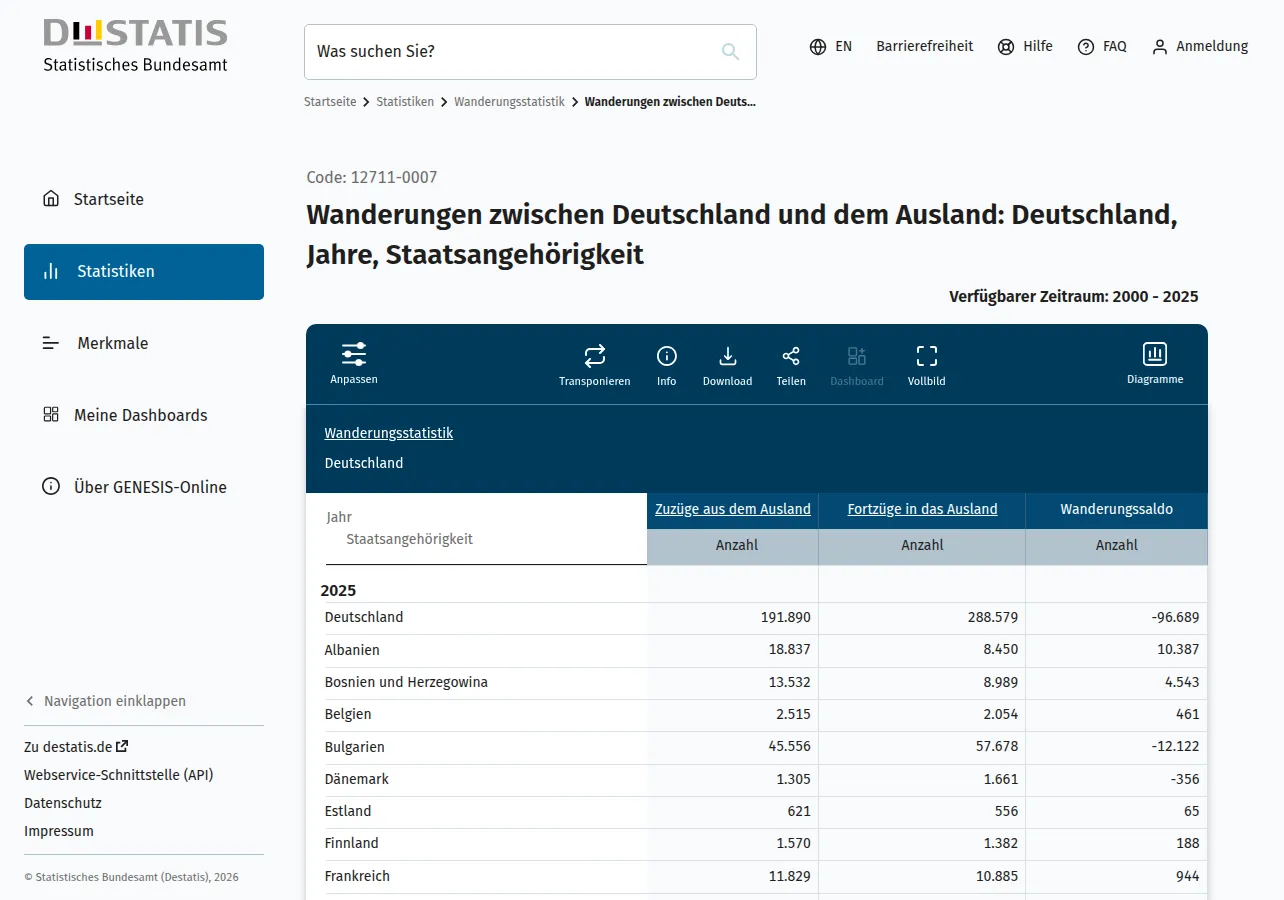This screenshot has width=1284, height=900.
Task: Collapse the sidebar with Navigation einklappen
Action: click(x=105, y=701)
